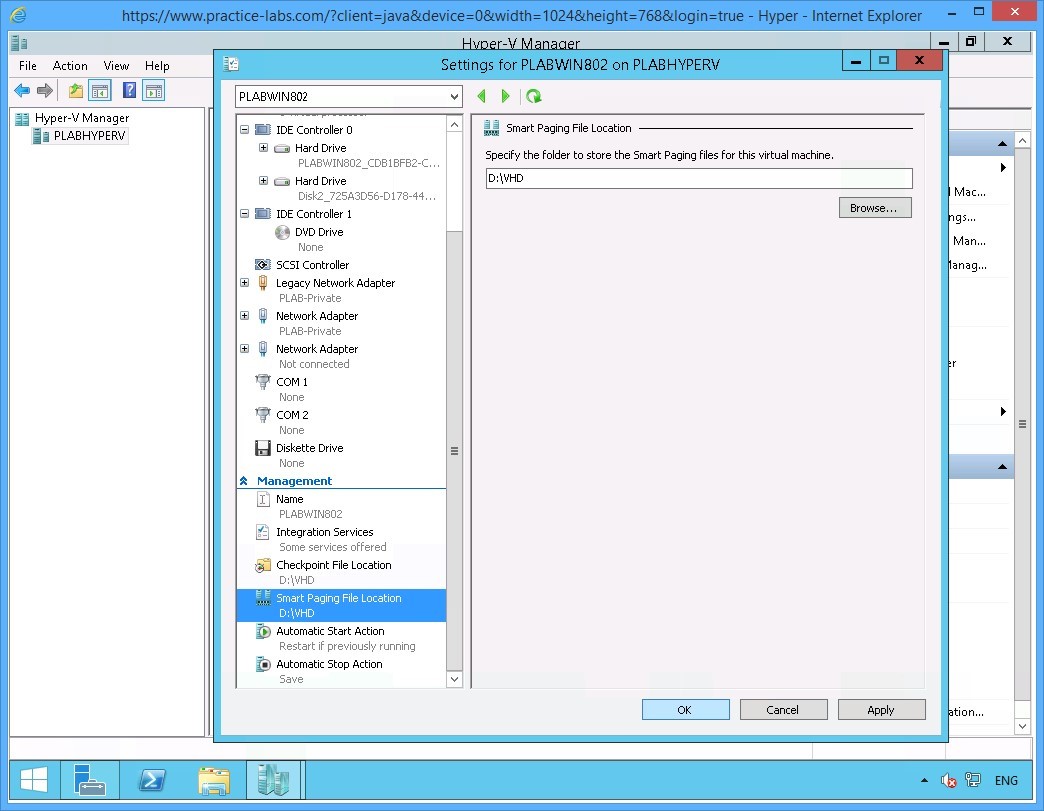This screenshot has height=811, width=1044.
Task: Apply the Smart Paging settings changes
Action: pyautogui.click(x=881, y=710)
